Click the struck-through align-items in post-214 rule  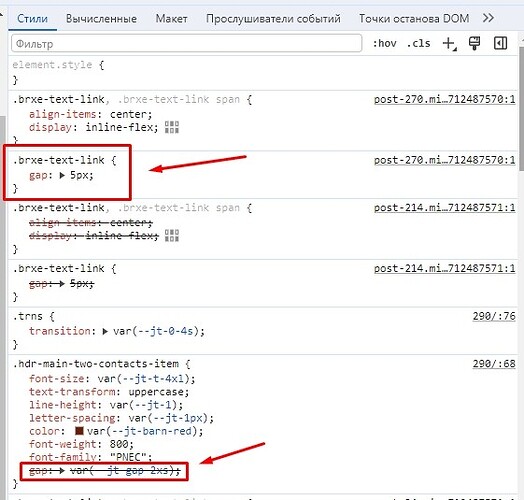click(91, 223)
